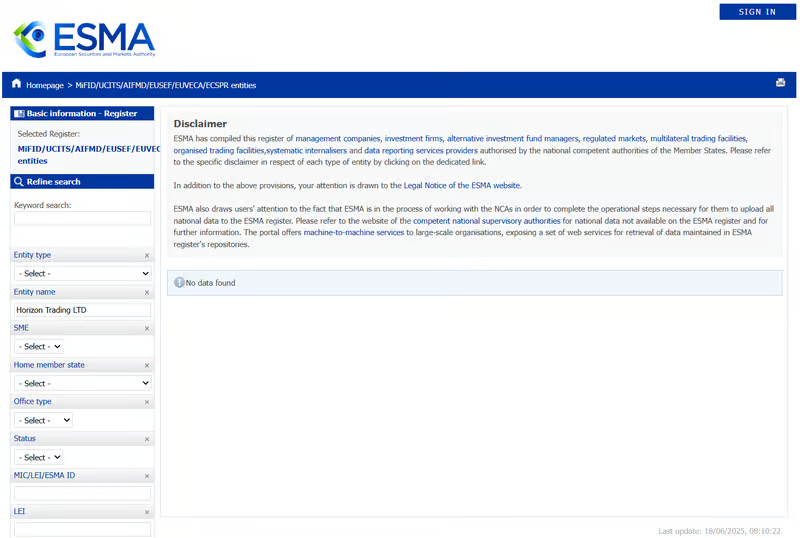Click the Keyword search input field

pyautogui.click(x=82, y=219)
